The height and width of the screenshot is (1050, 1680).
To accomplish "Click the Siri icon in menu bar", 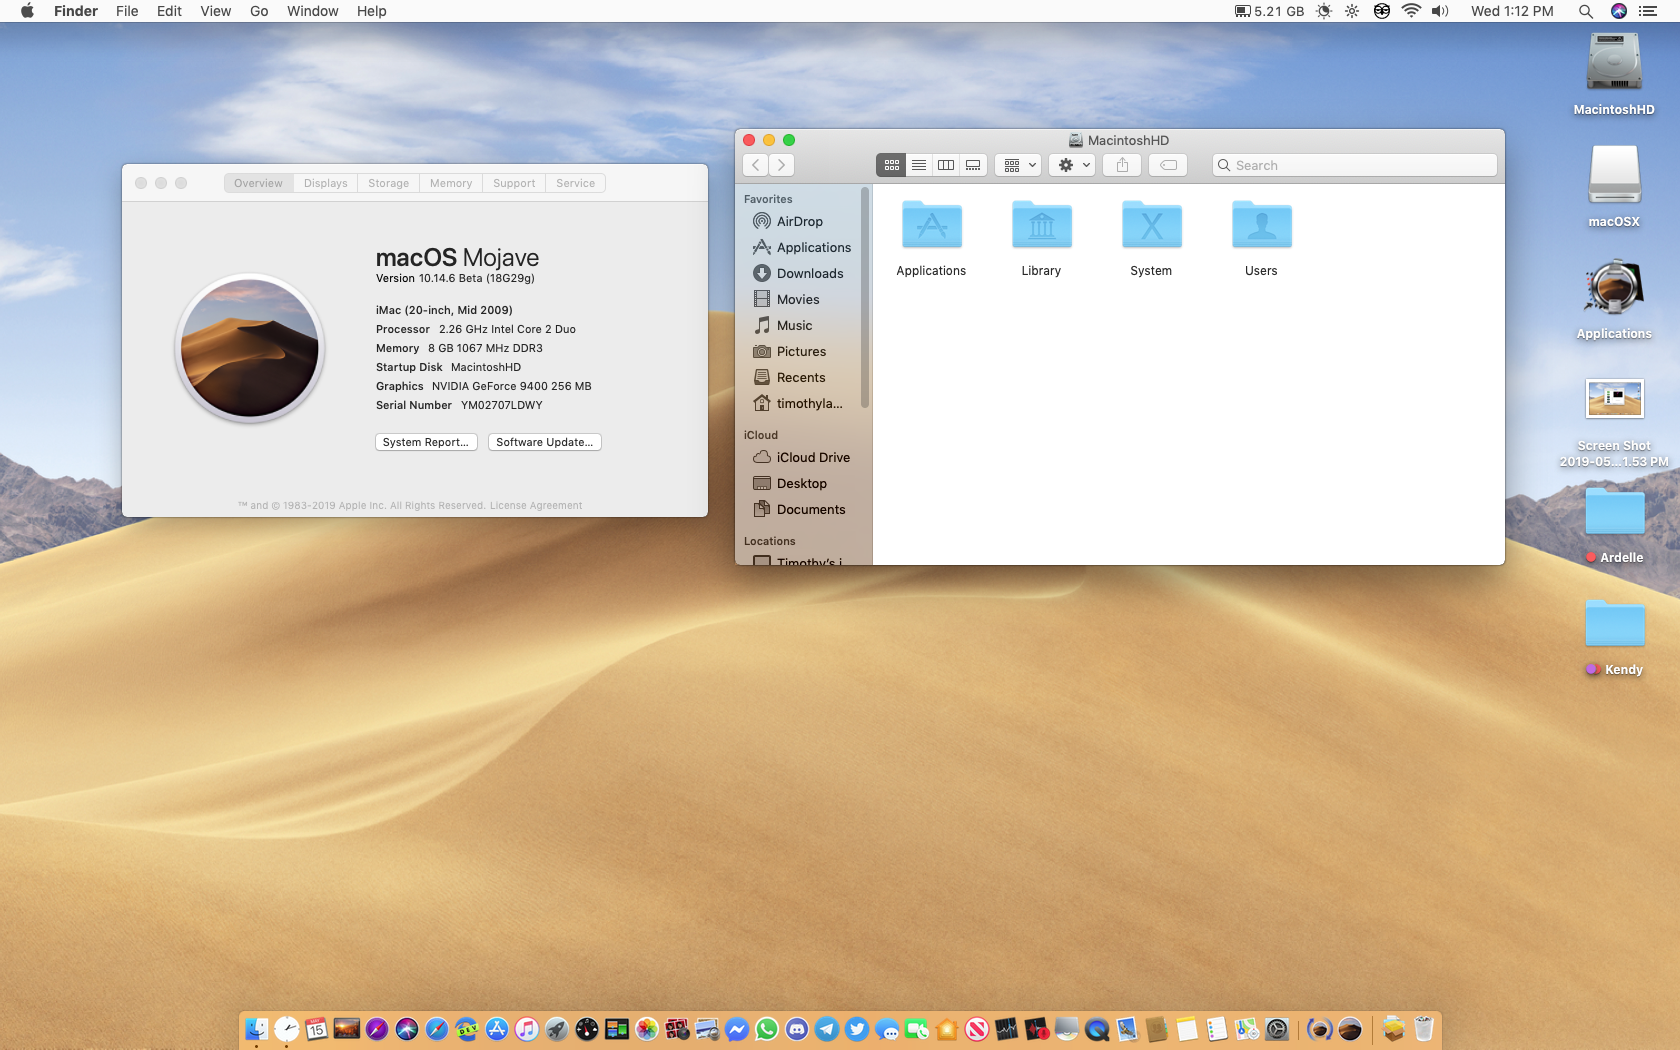I will pos(1618,11).
